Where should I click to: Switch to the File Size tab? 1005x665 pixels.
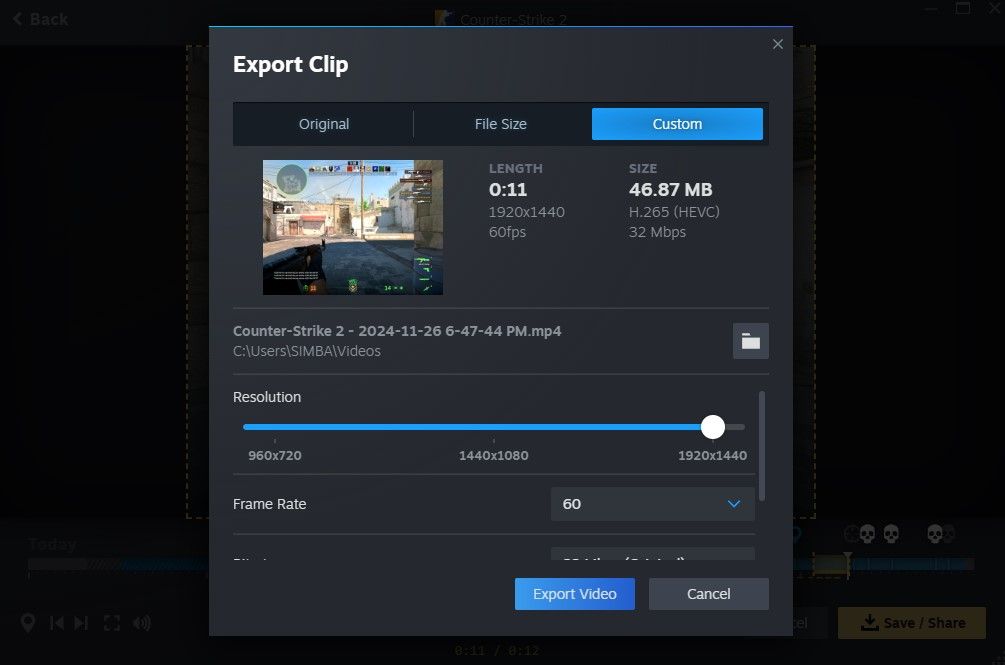click(x=501, y=124)
